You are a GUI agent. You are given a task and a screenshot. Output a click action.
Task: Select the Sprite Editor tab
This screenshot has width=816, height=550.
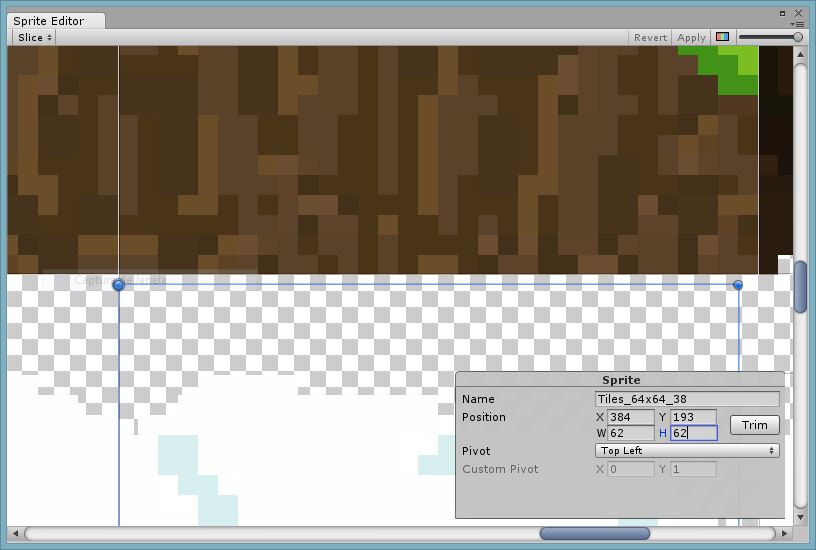coord(48,21)
